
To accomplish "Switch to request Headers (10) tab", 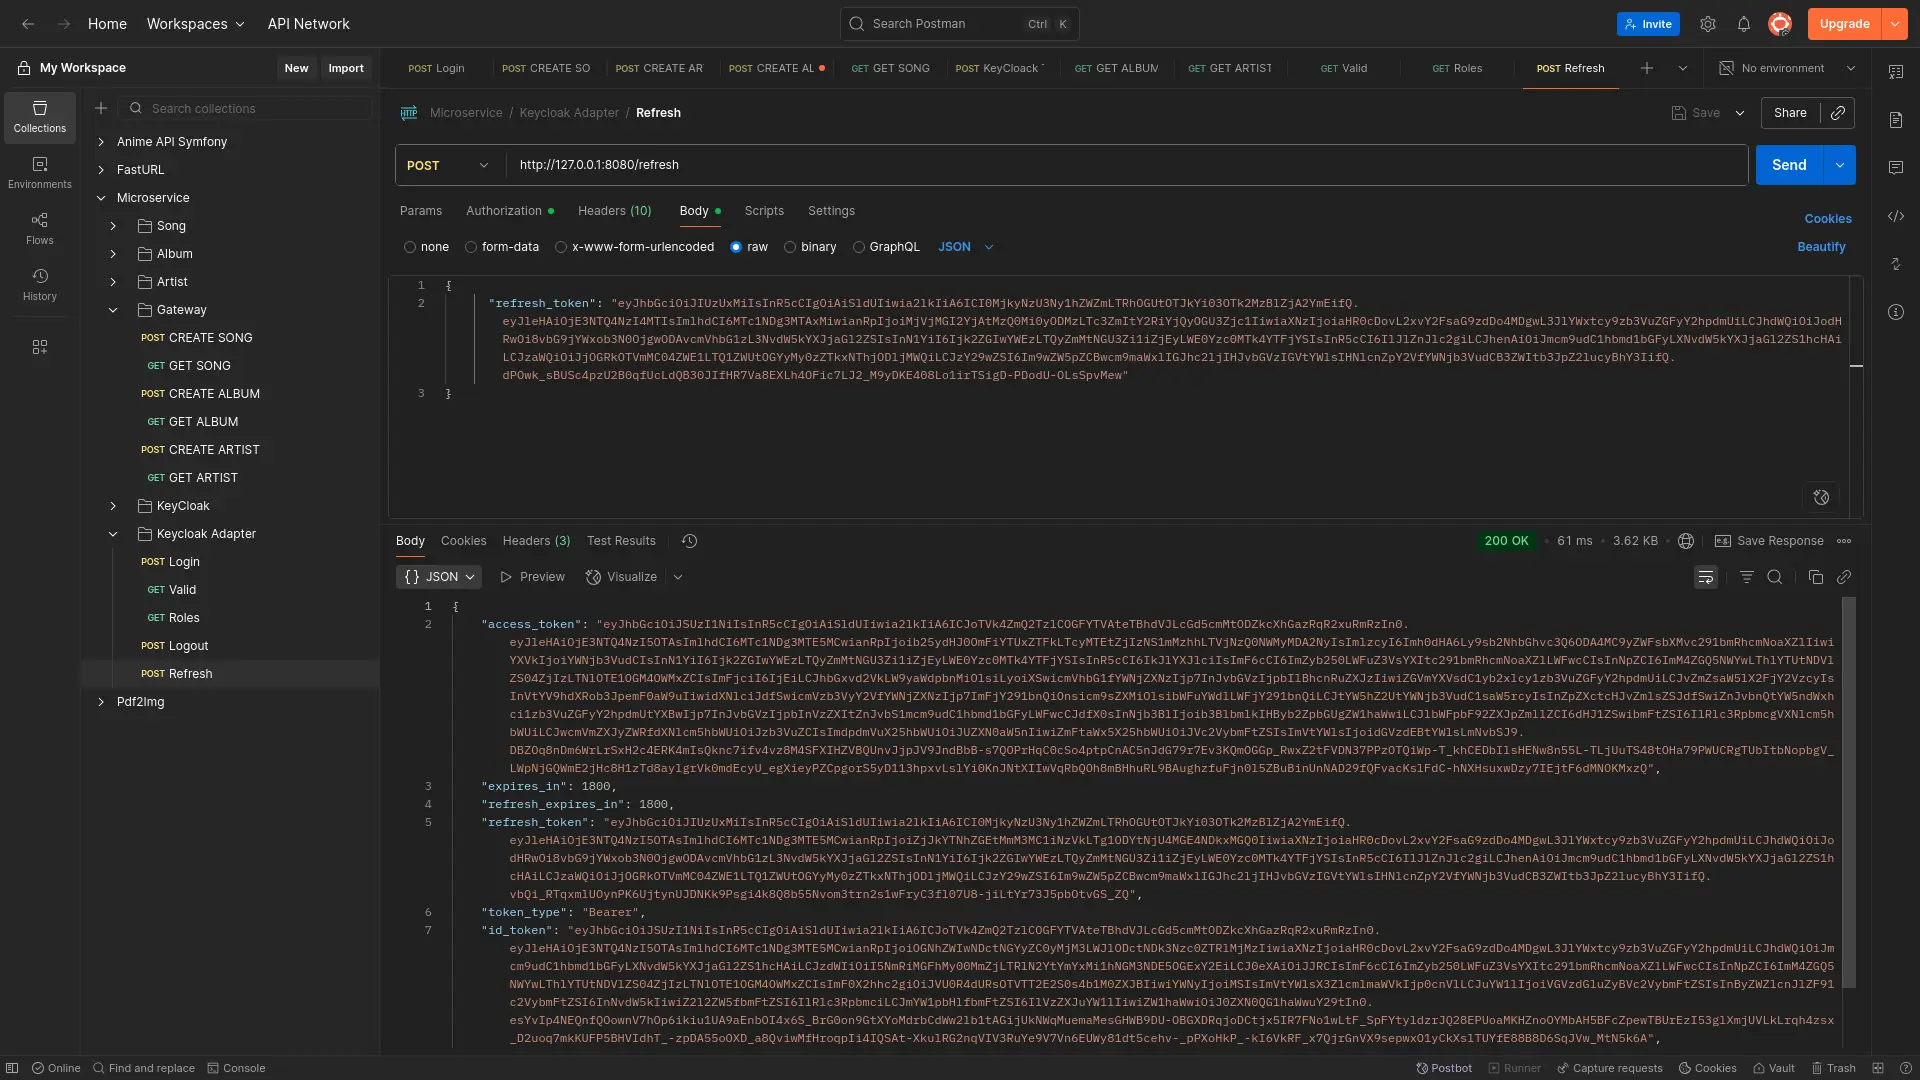I will point(614,211).
